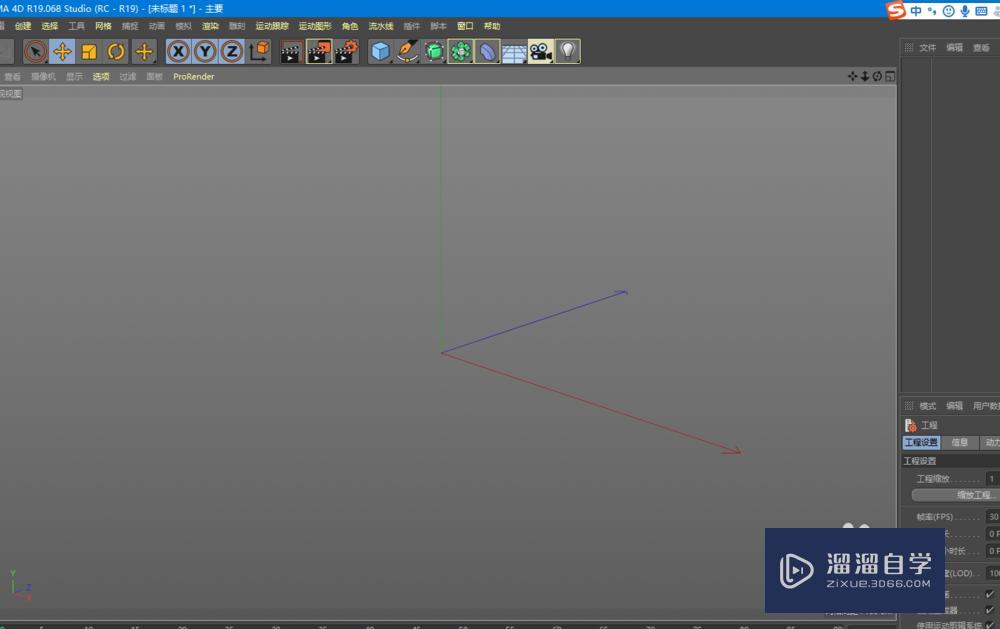
Task: Open viewport 过滤 menu
Action: [128, 77]
